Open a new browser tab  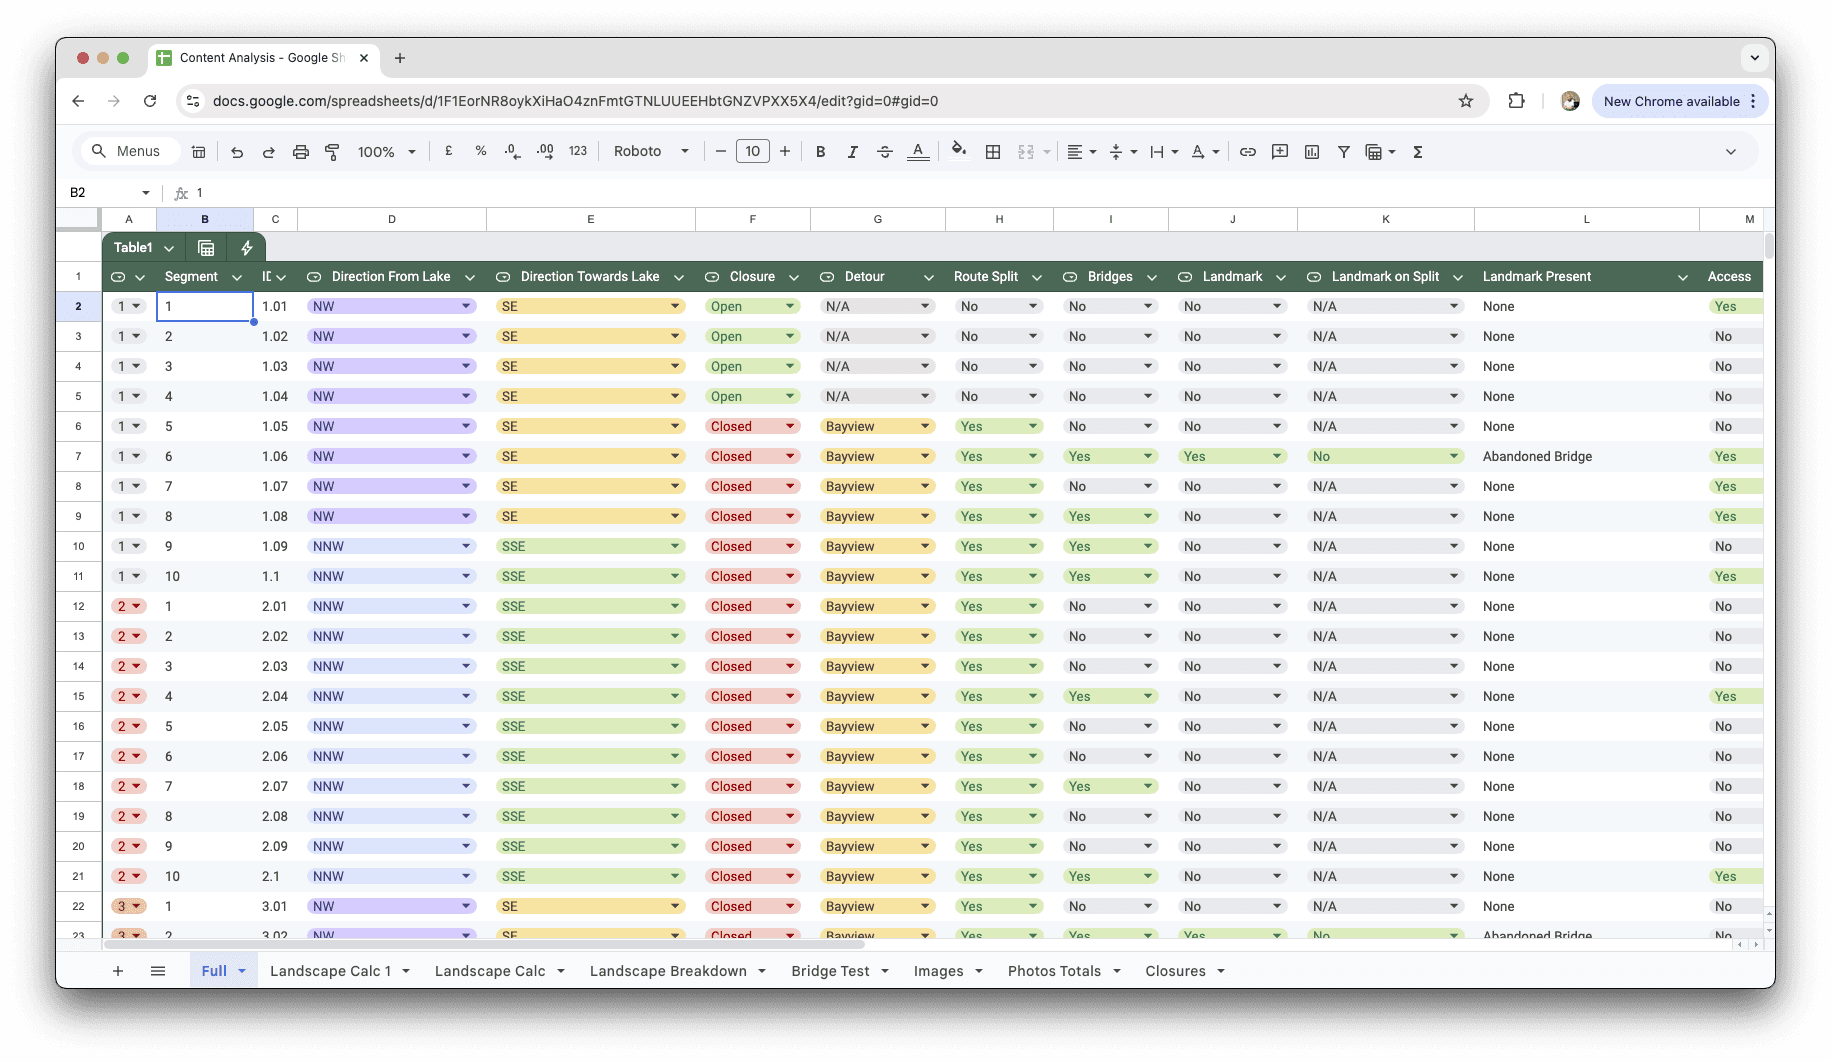400,58
